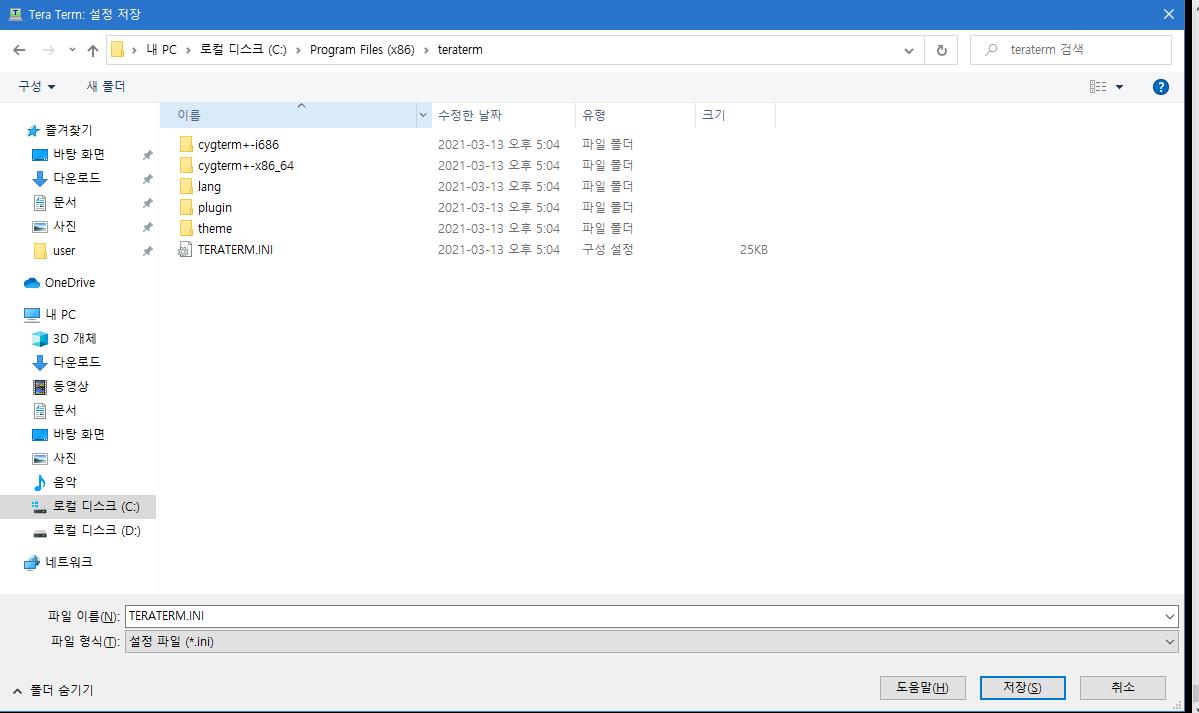This screenshot has width=1199, height=713.
Task: Create new folder with 새 폴더
Action: 106,86
